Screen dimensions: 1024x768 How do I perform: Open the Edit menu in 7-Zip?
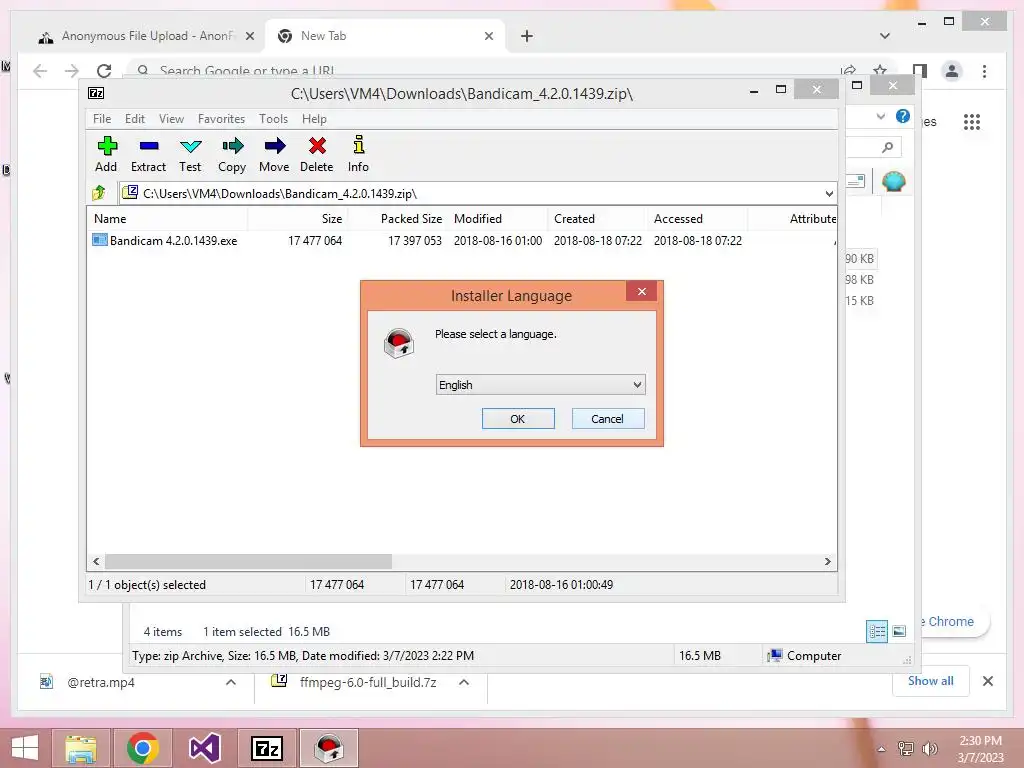(x=135, y=119)
